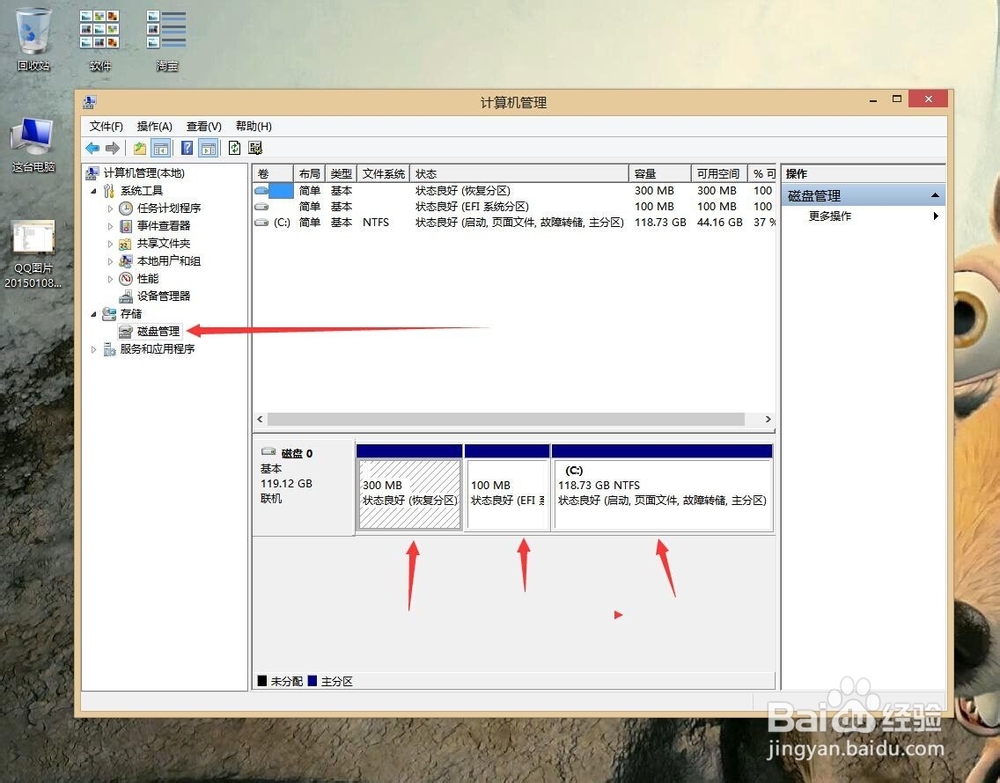Open the 这台电脑 desktop icon

(x=33, y=145)
